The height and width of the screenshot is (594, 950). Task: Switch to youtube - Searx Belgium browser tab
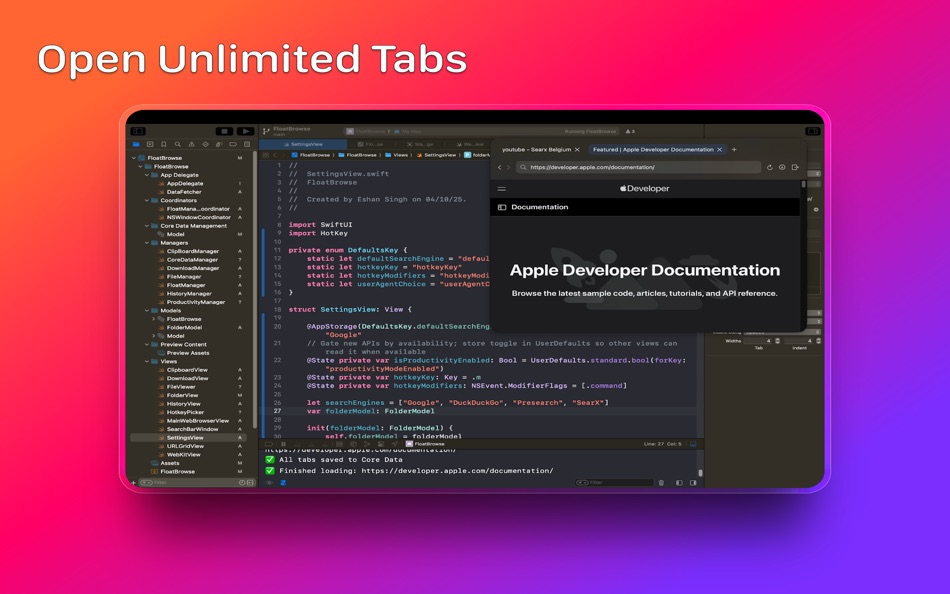(536, 149)
